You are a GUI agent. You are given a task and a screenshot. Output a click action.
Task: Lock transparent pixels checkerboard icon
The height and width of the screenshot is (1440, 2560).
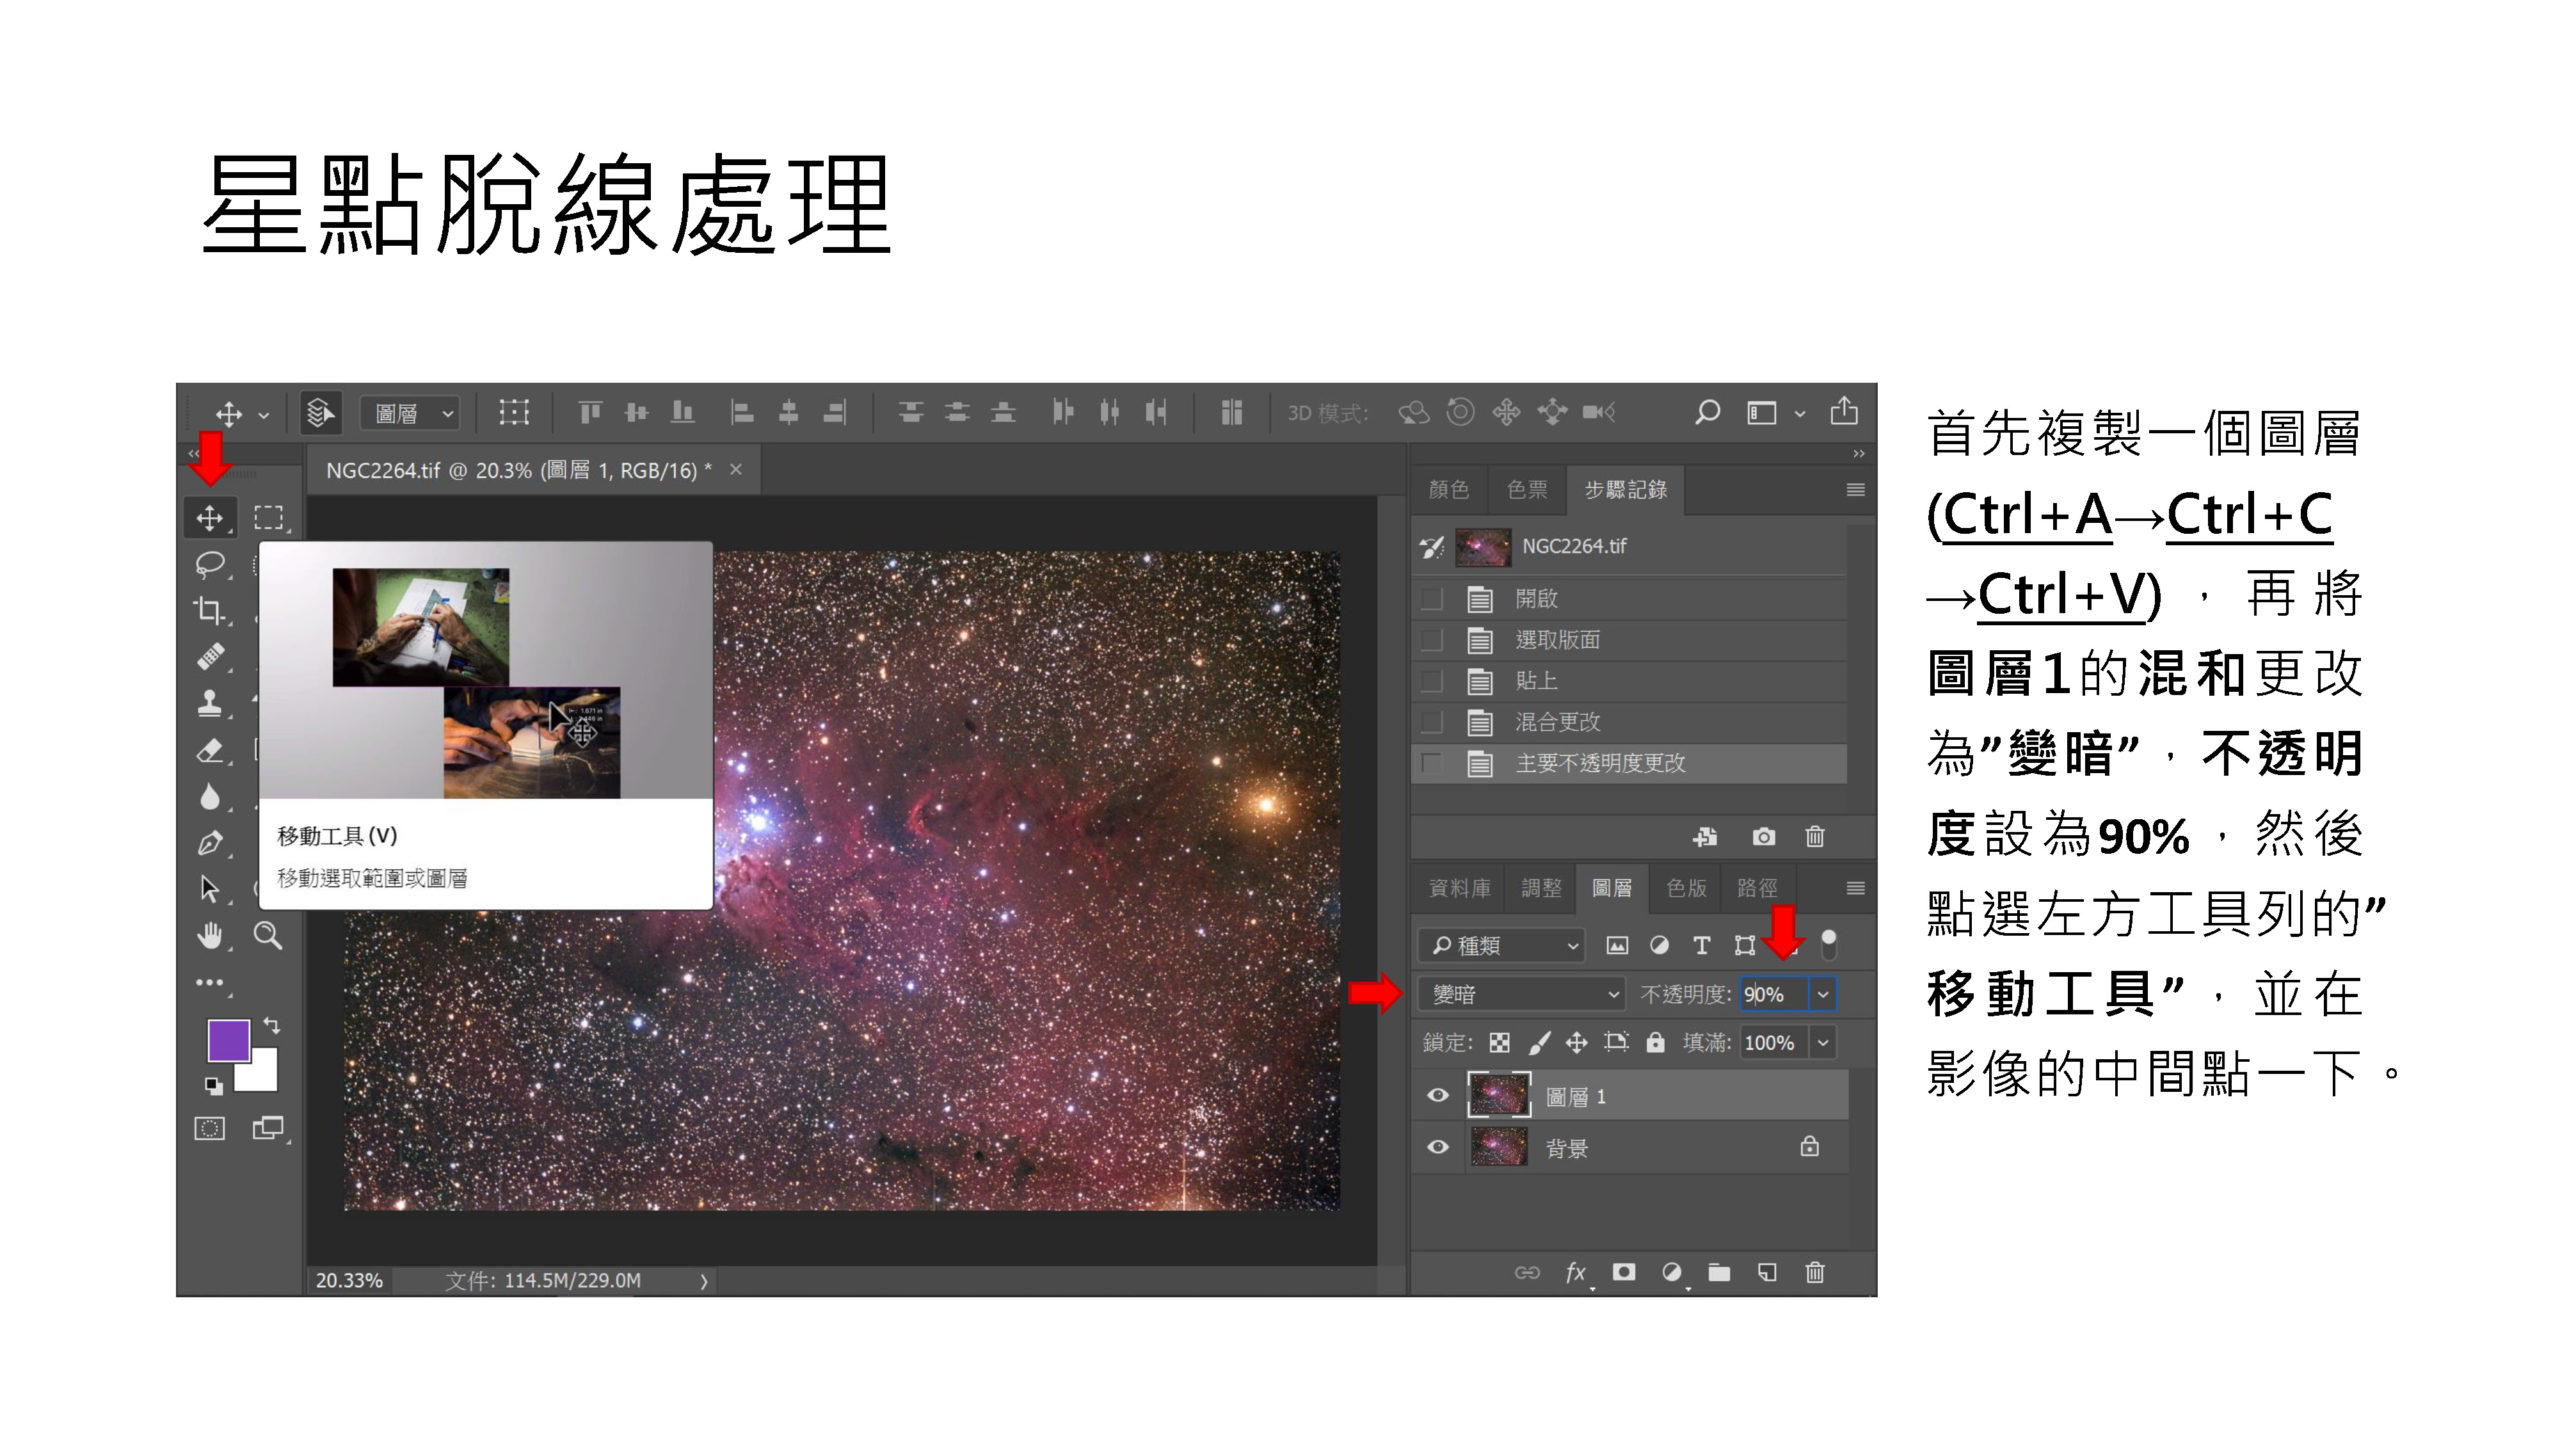pos(1499,1043)
